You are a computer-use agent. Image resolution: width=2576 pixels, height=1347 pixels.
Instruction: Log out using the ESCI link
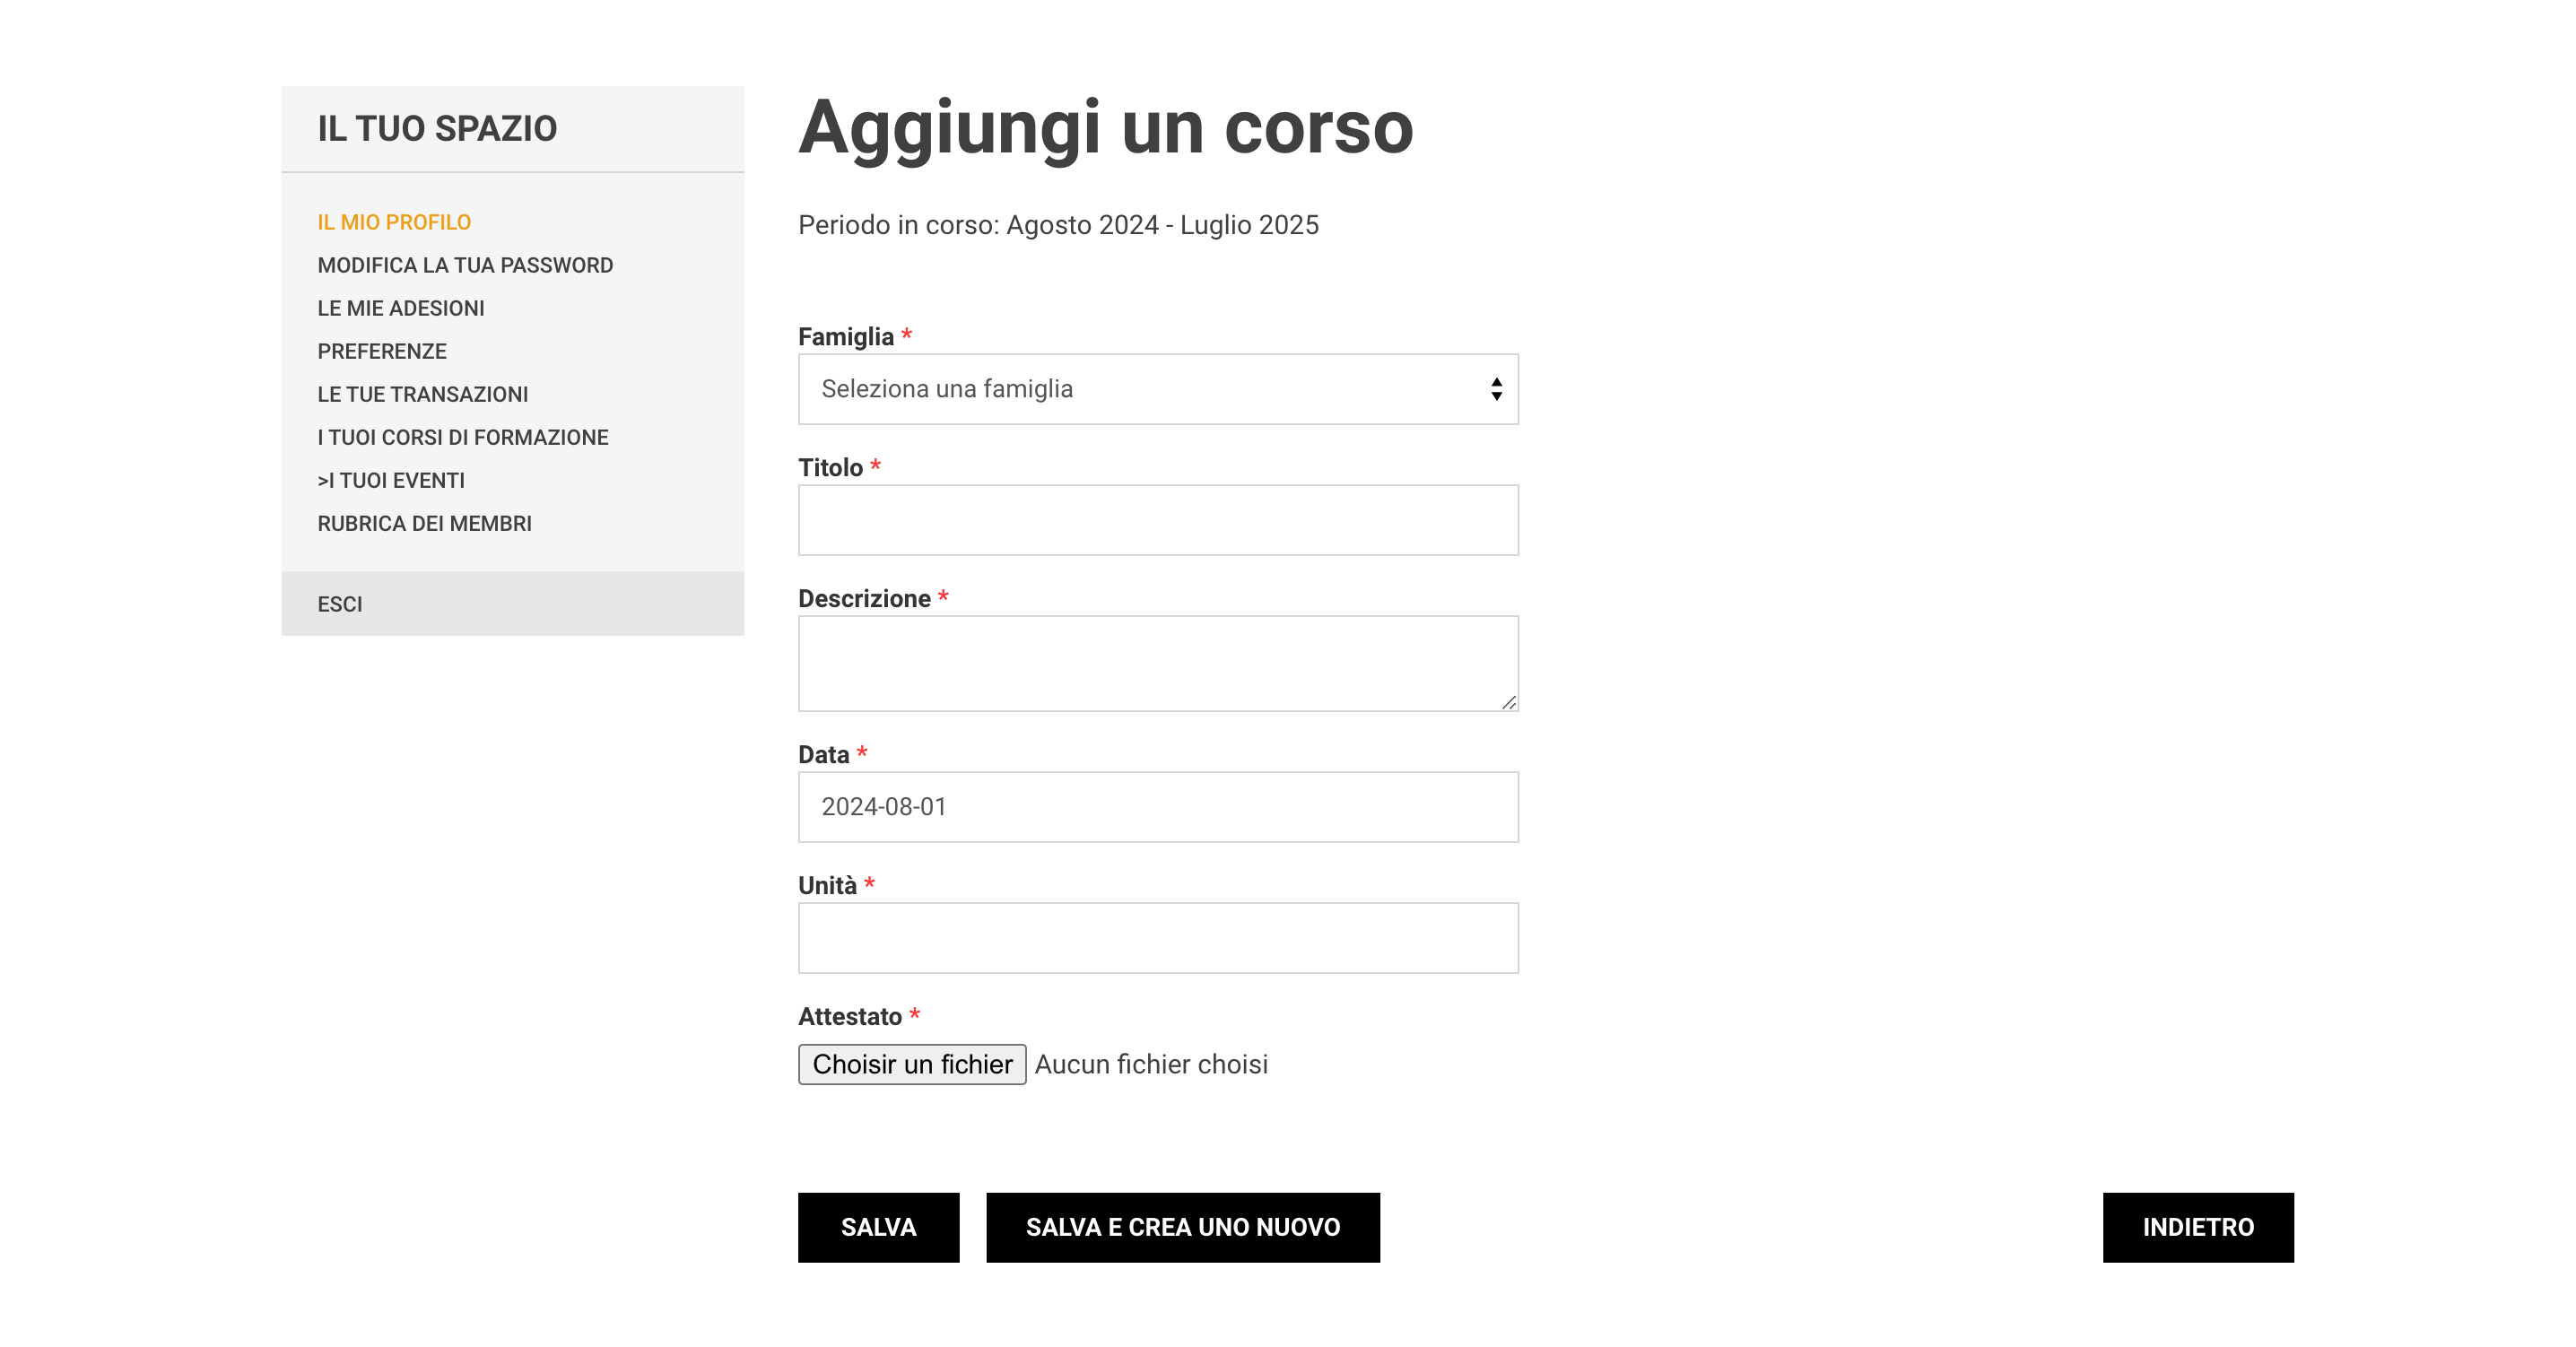tap(340, 604)
